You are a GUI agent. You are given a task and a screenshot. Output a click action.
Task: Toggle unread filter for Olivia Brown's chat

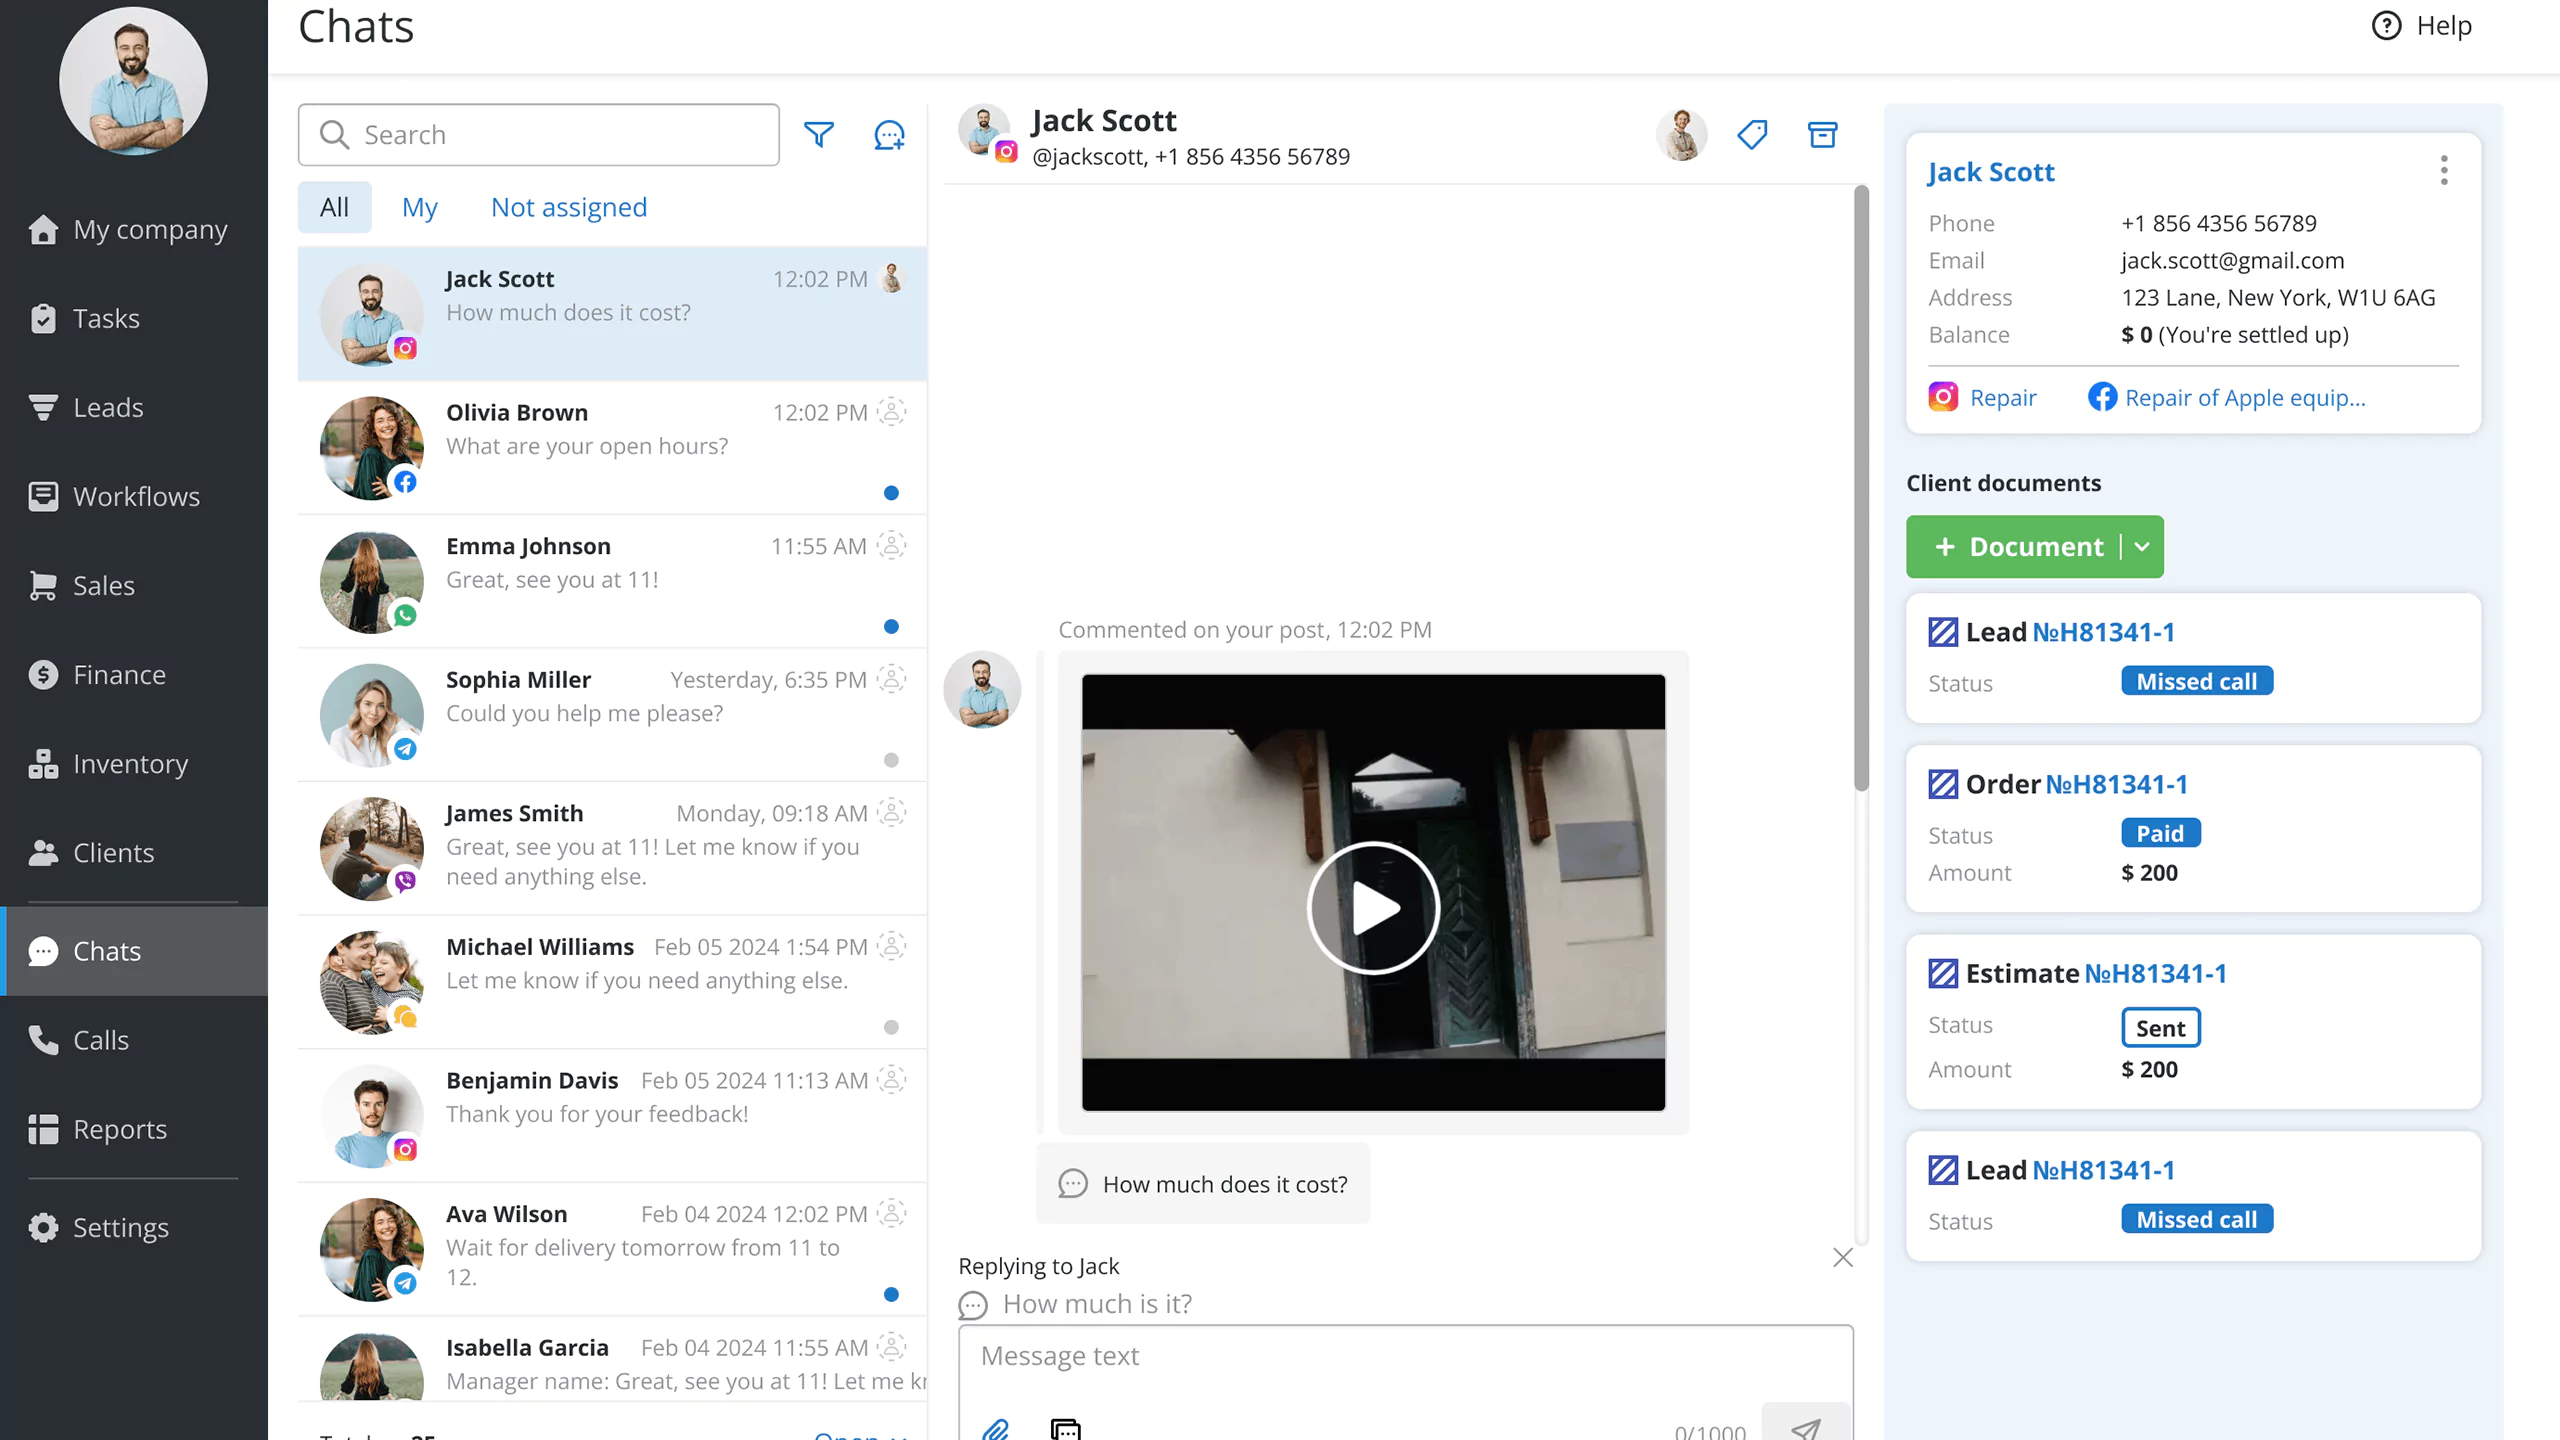pyautogui.click(x=893, y=492)
